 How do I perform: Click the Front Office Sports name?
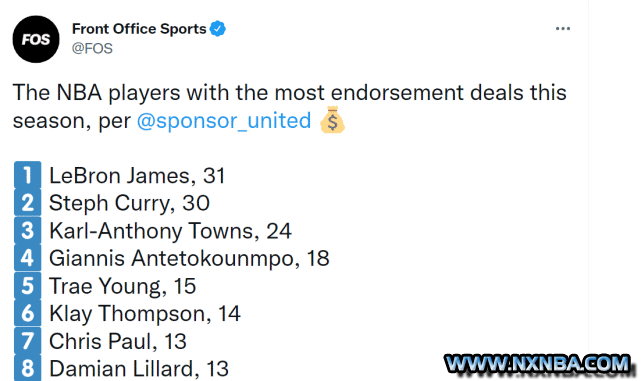pos(139,29)
